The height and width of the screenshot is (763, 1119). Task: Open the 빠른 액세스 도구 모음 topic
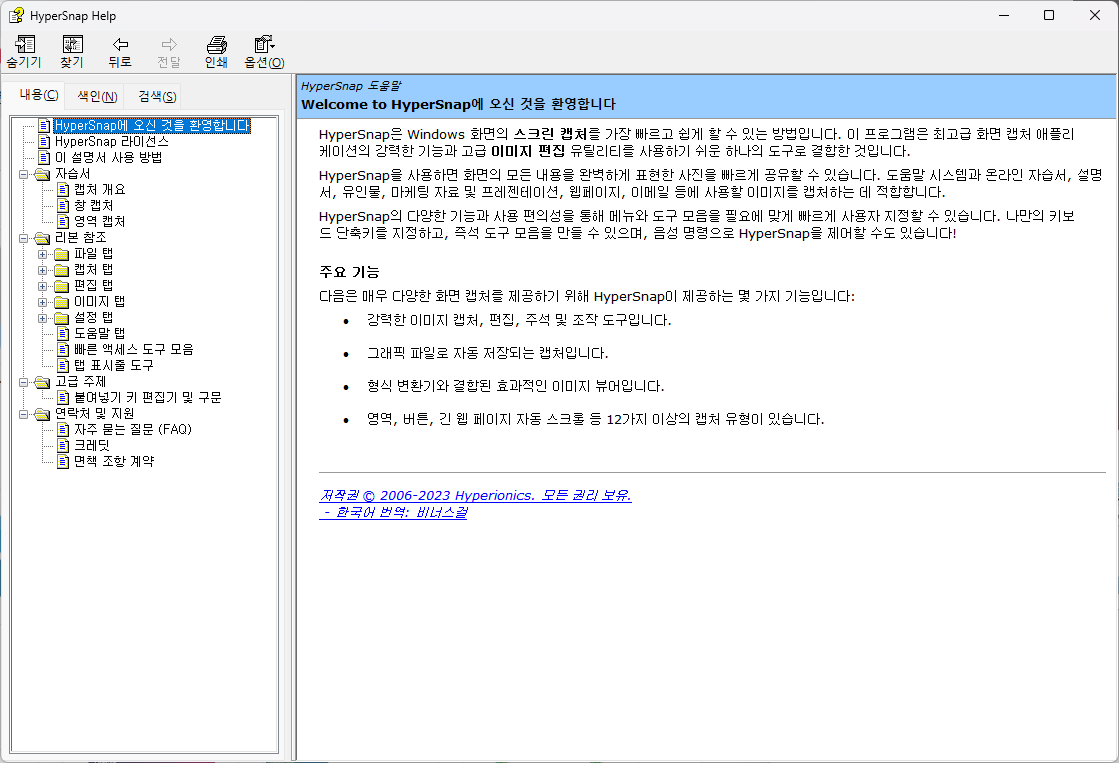click(134, 349)
